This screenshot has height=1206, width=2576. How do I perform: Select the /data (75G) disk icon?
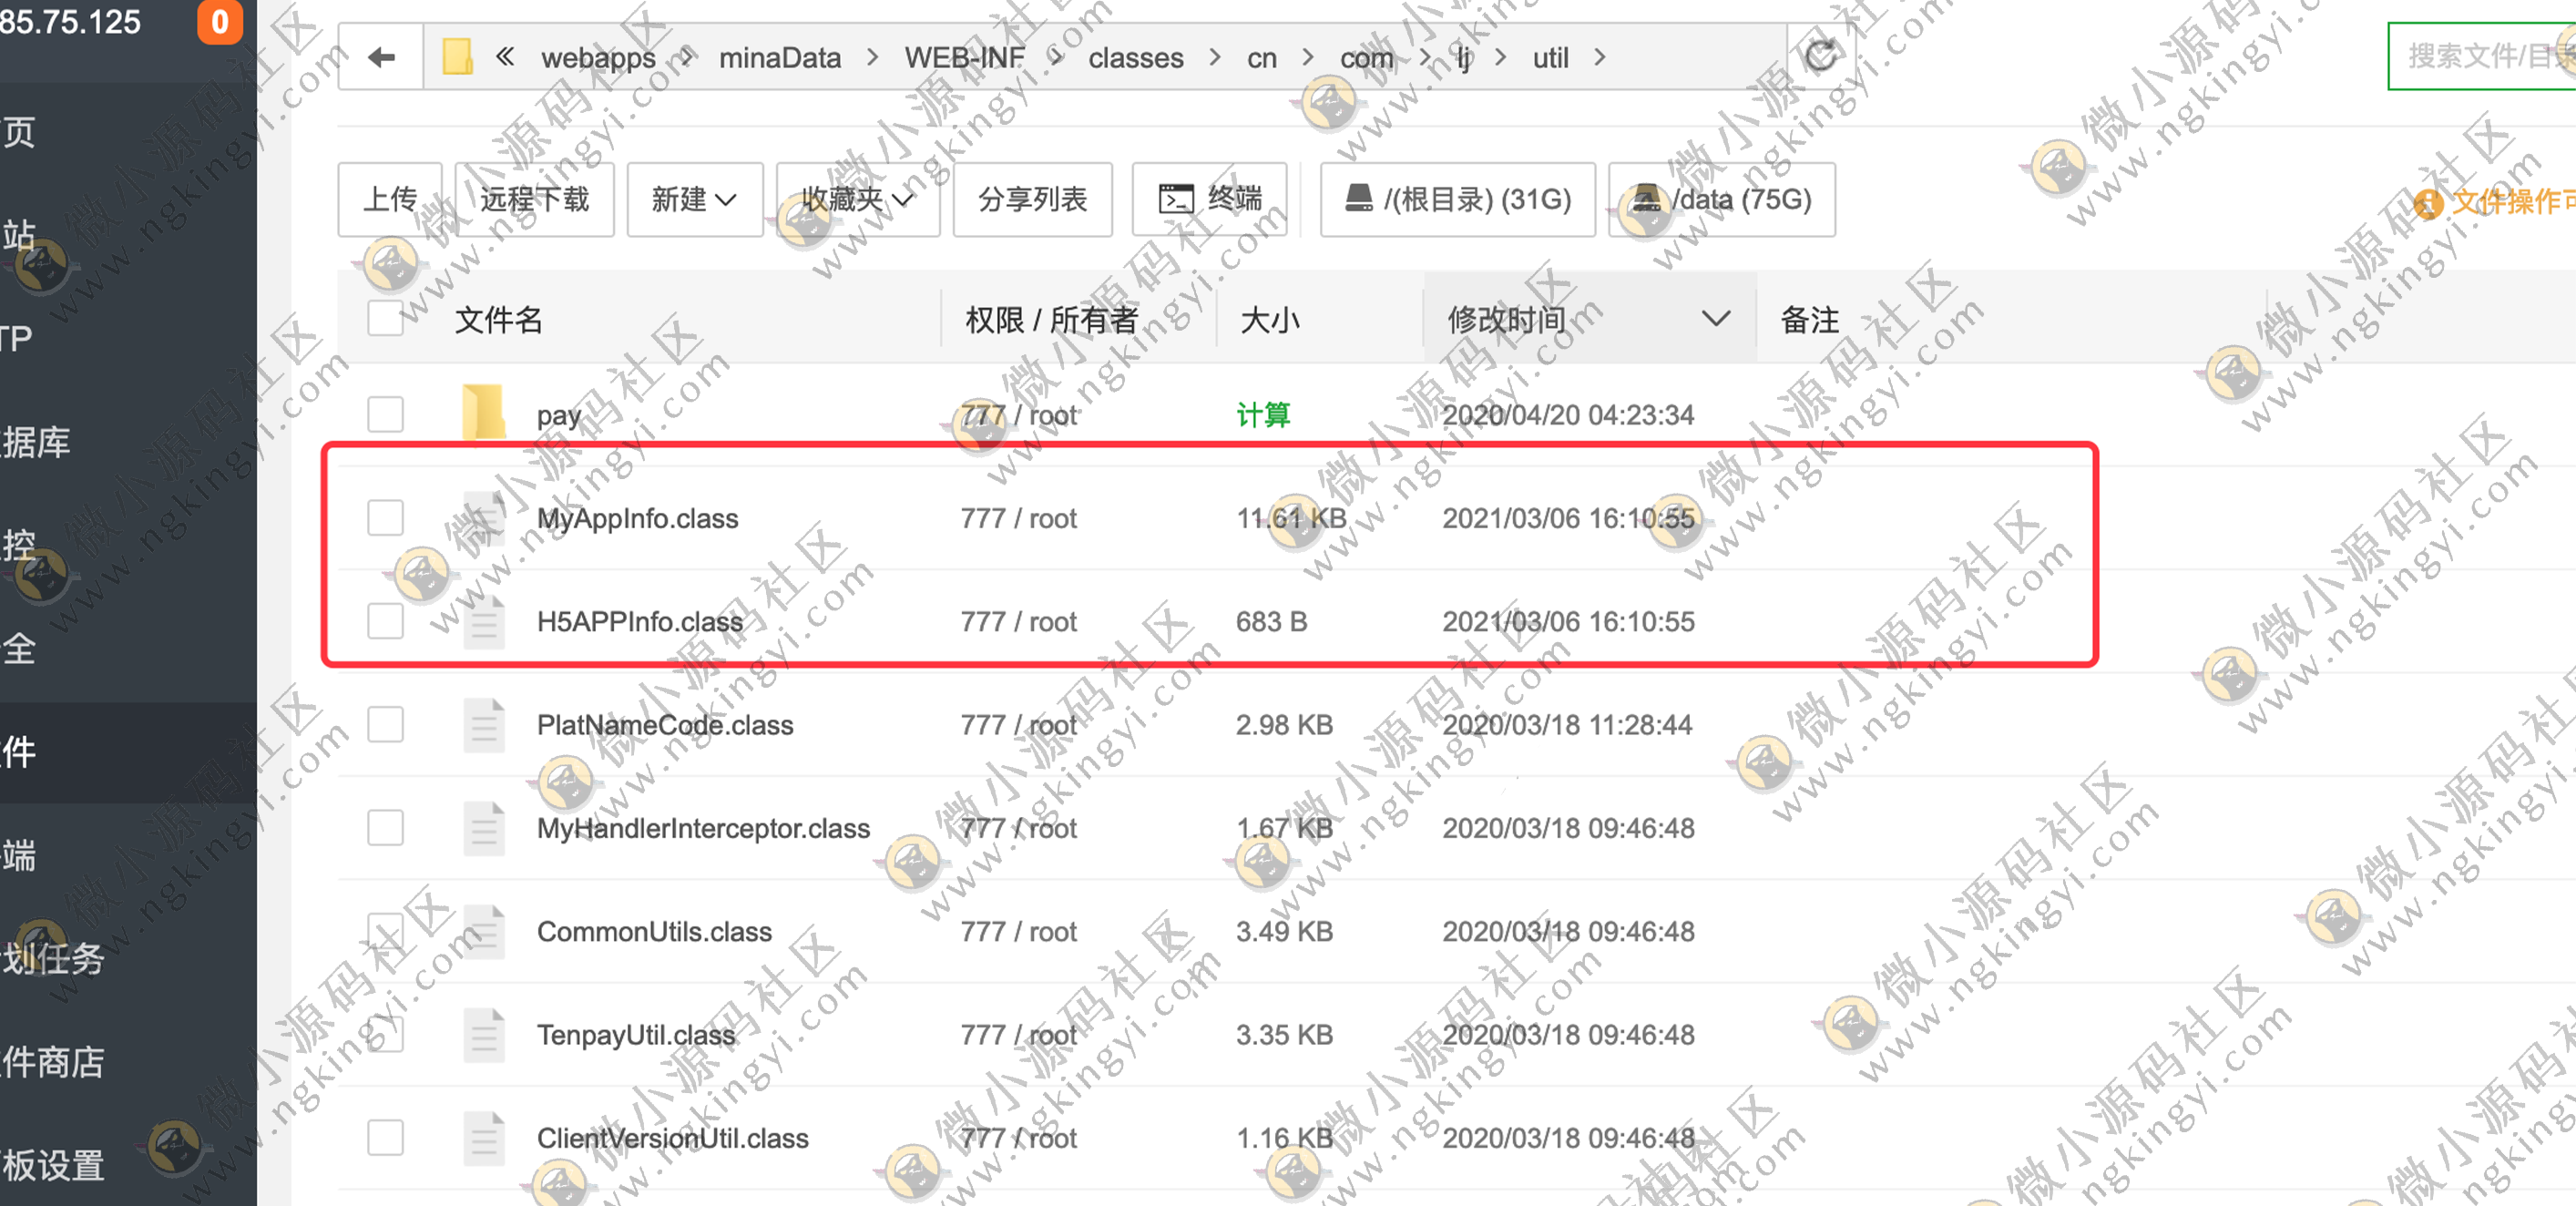click(1645, 199)
